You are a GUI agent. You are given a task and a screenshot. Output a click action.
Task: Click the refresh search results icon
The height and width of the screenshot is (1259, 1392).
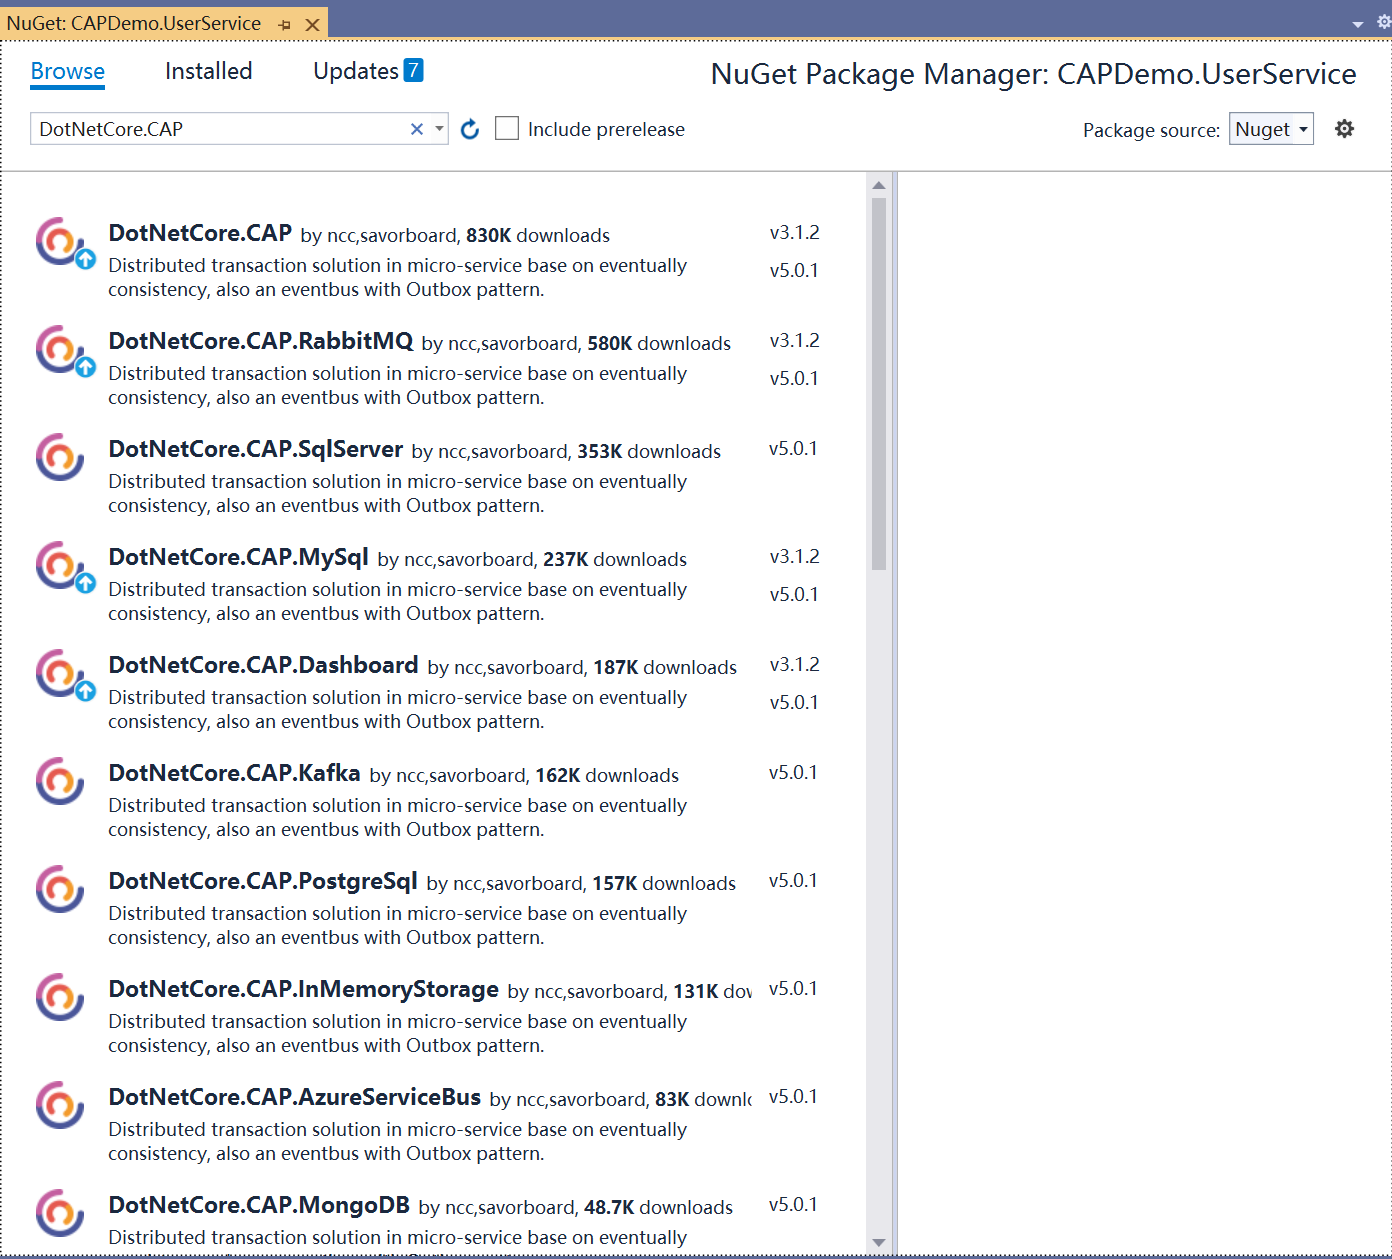[x=470, y=129]
